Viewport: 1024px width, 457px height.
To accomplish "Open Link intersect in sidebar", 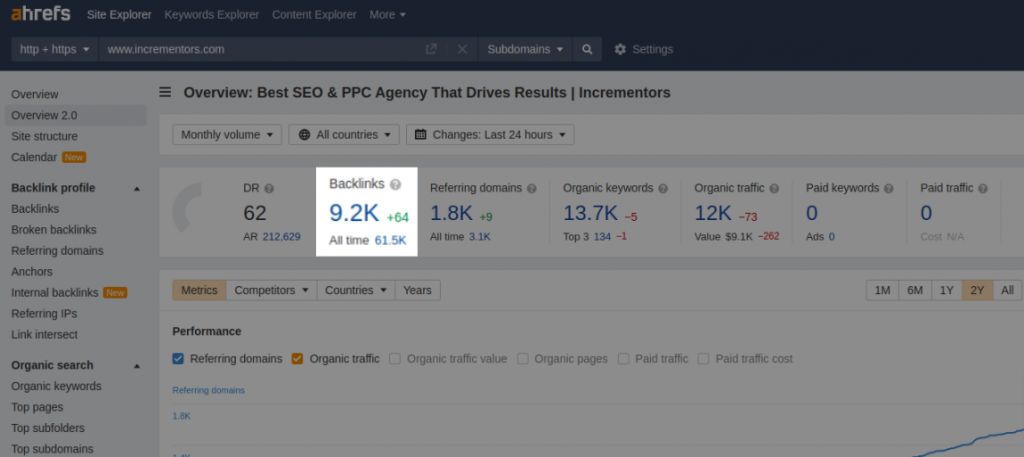I will (44, 334).
